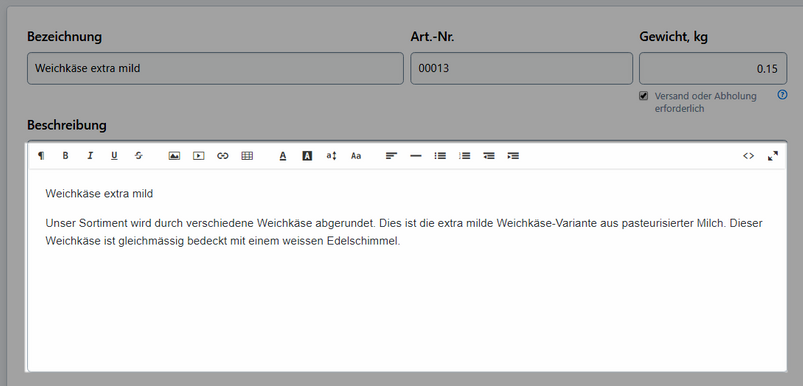Click the Art.-Nr. input field
Image resolution: width=803 pixels, height=386 pixels.
click(521, 68)
